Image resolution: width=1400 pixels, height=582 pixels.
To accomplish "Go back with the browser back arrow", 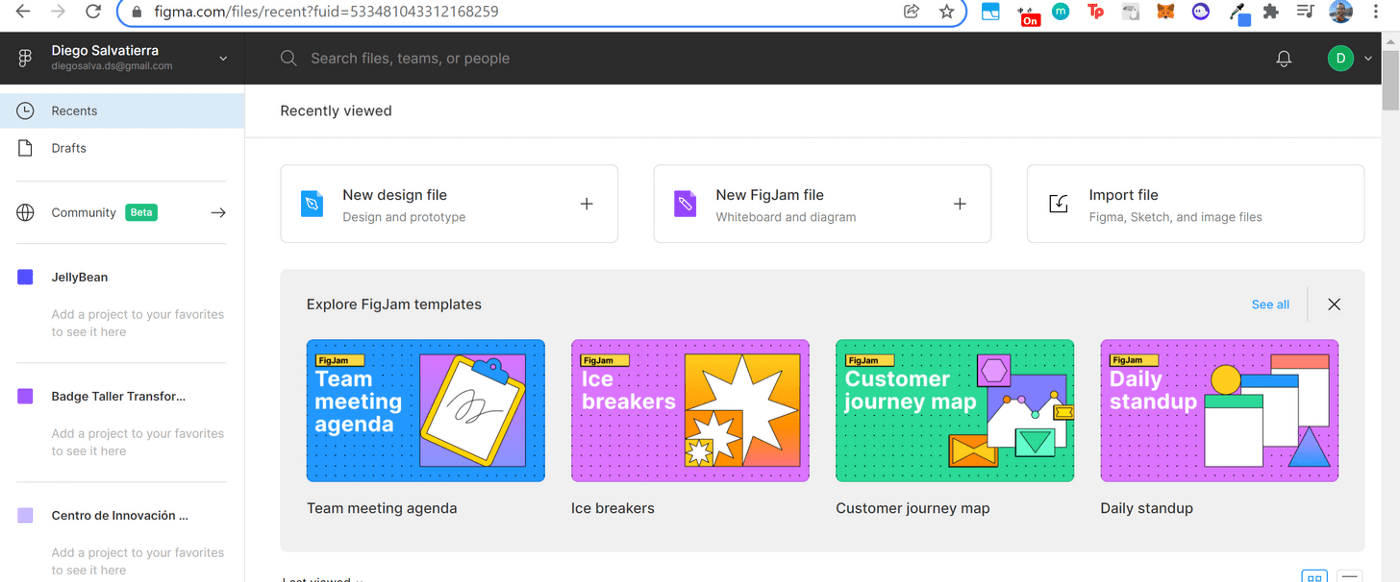I will click(x=23, y=12).
